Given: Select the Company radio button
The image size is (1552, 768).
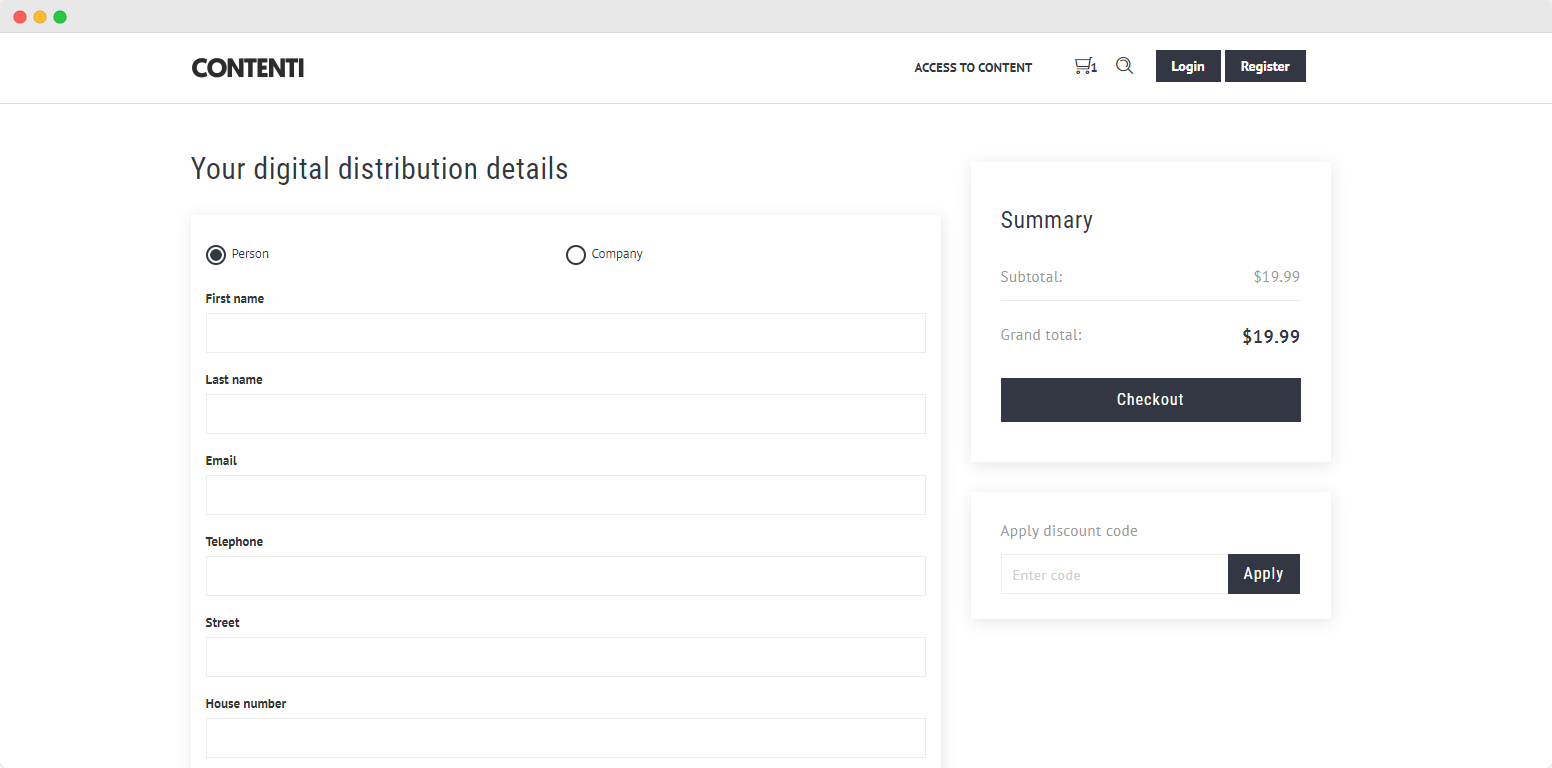Looking at the screenshot, I should tap(576, 255).
